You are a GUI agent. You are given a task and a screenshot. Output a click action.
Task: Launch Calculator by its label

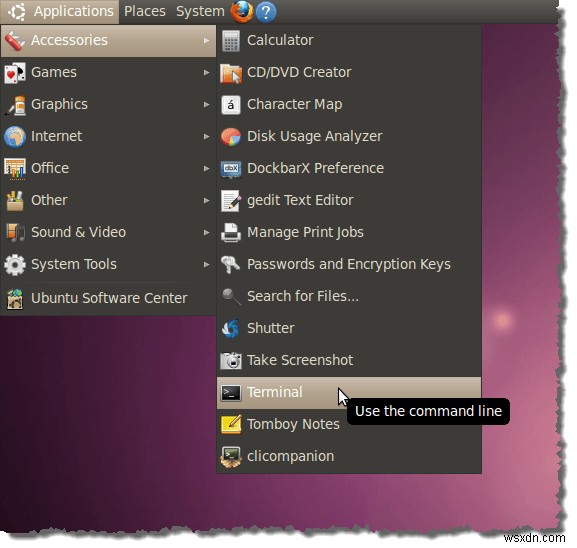pos(280,40)
